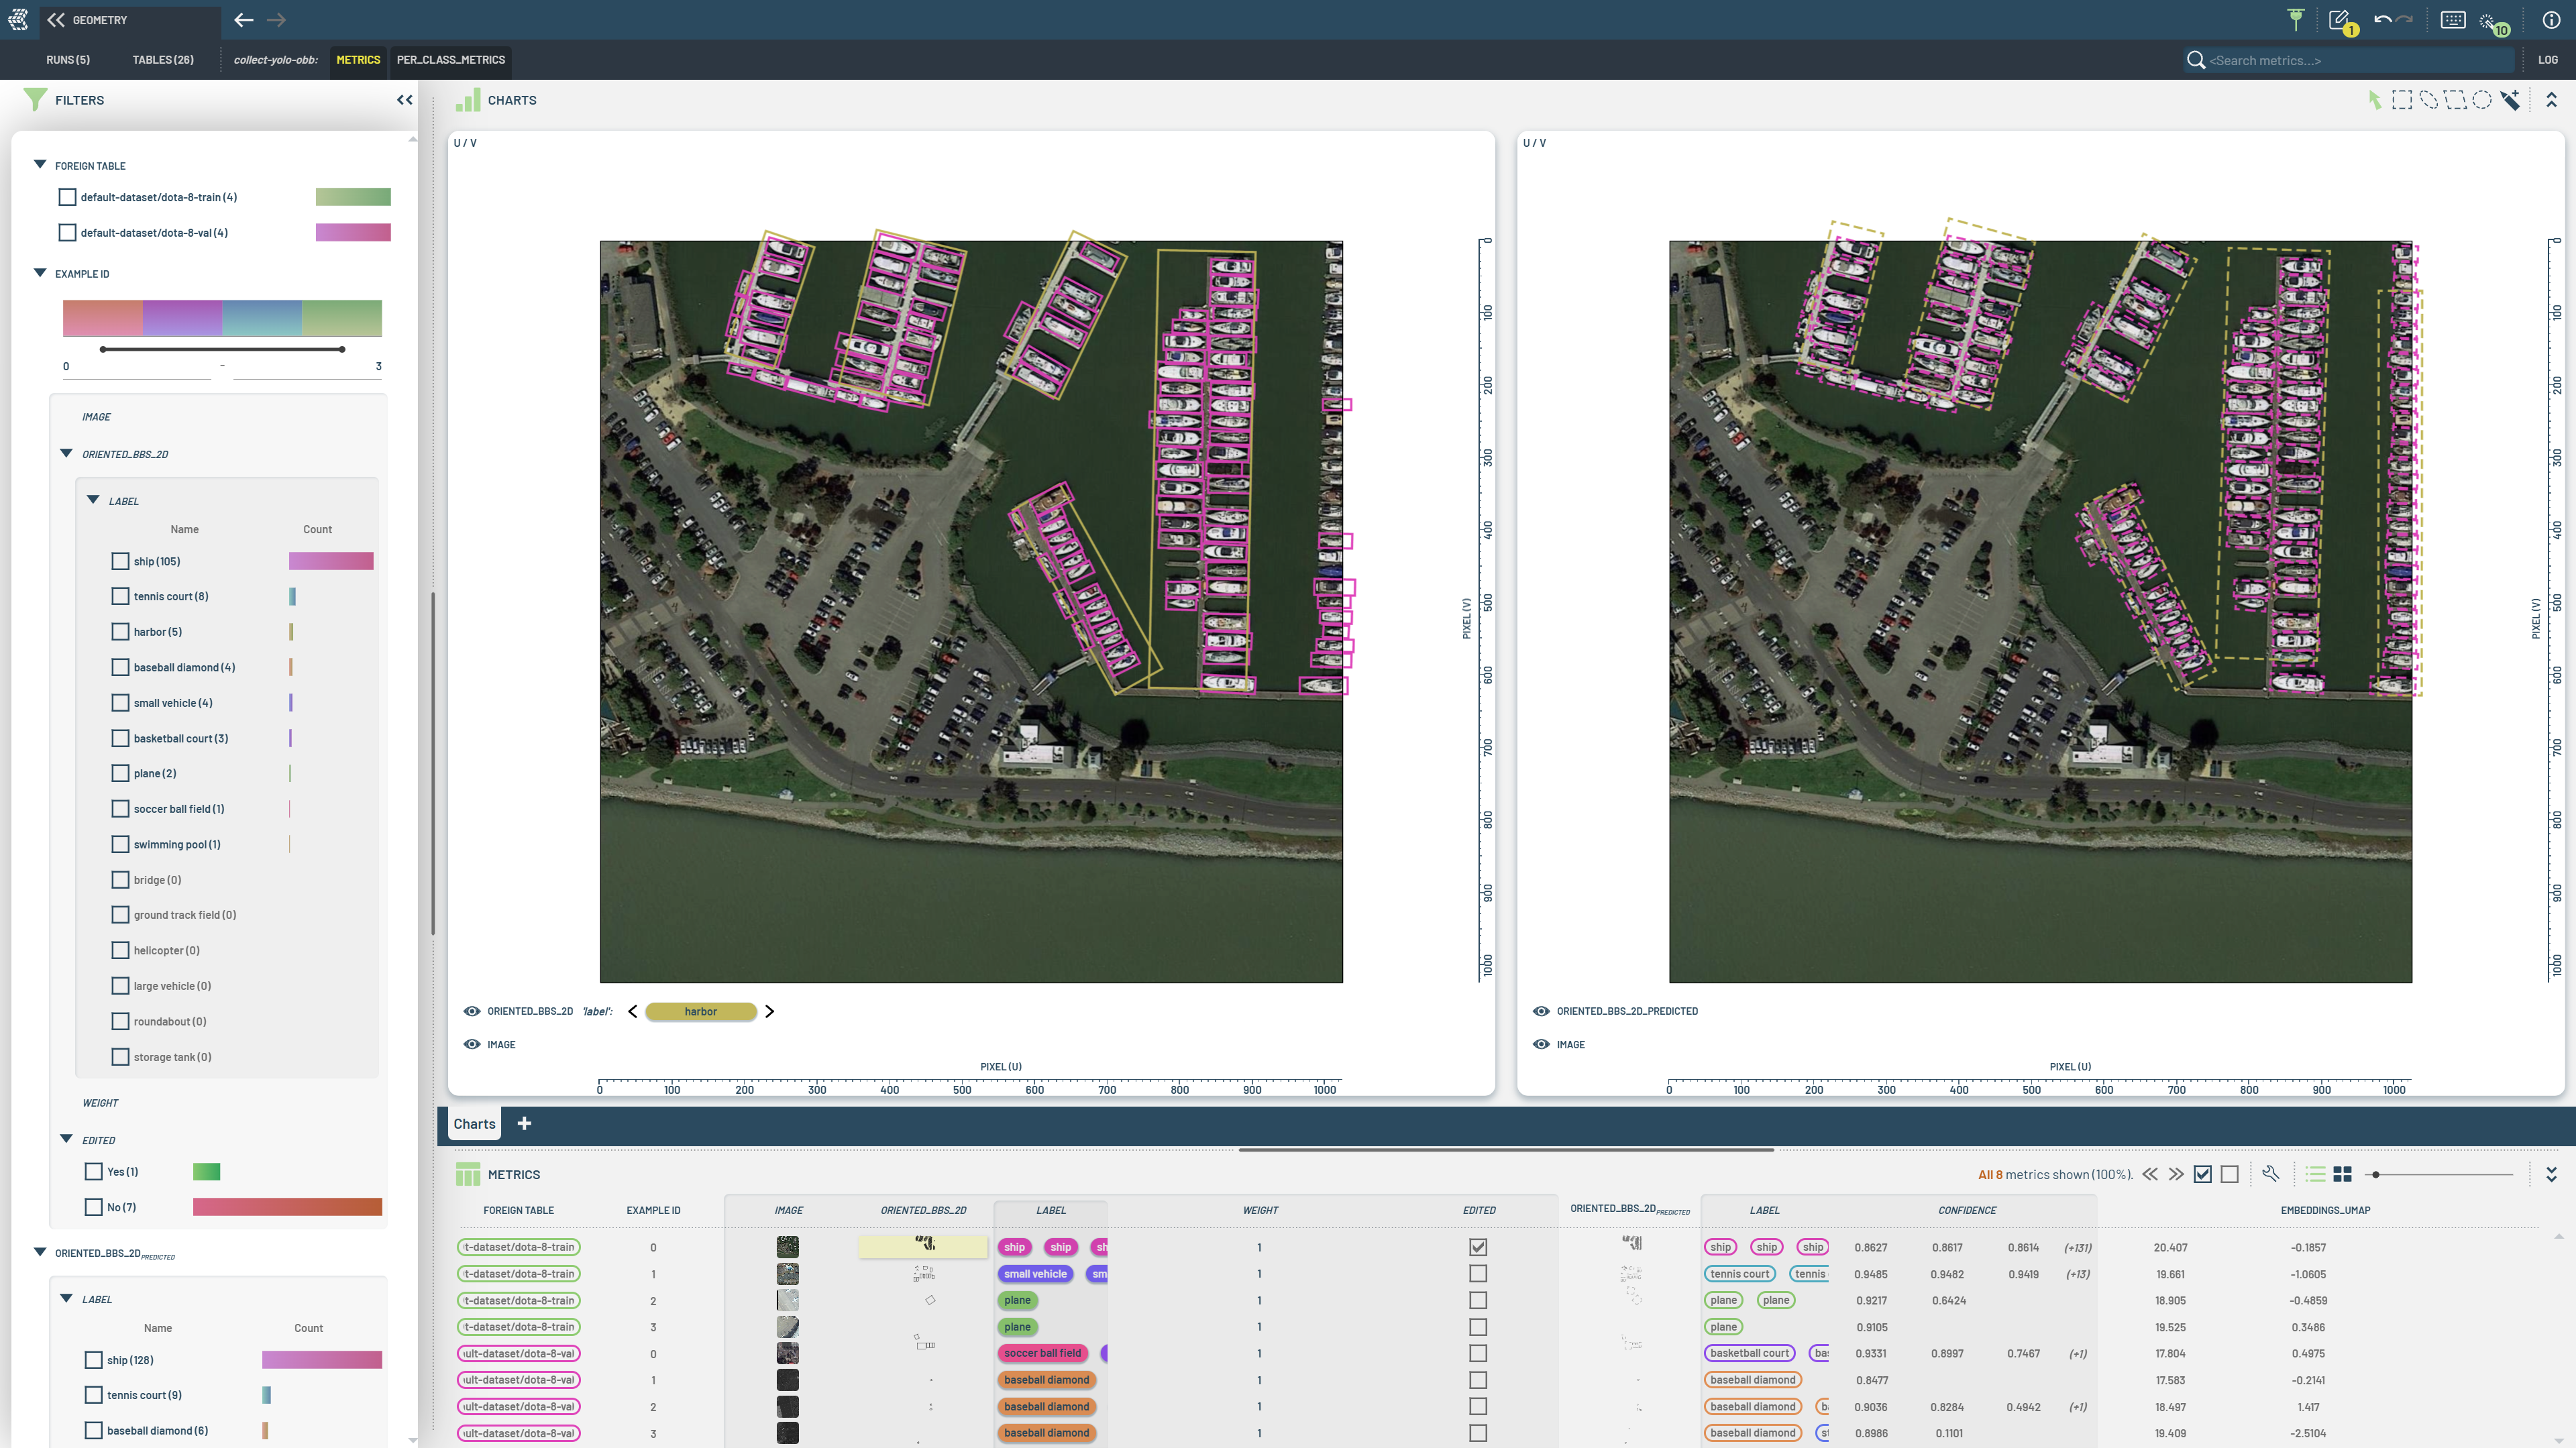Activate the add-geometry pen tool
The height and width of the screenshot is (1448, 2576).
click(2510, 100)
